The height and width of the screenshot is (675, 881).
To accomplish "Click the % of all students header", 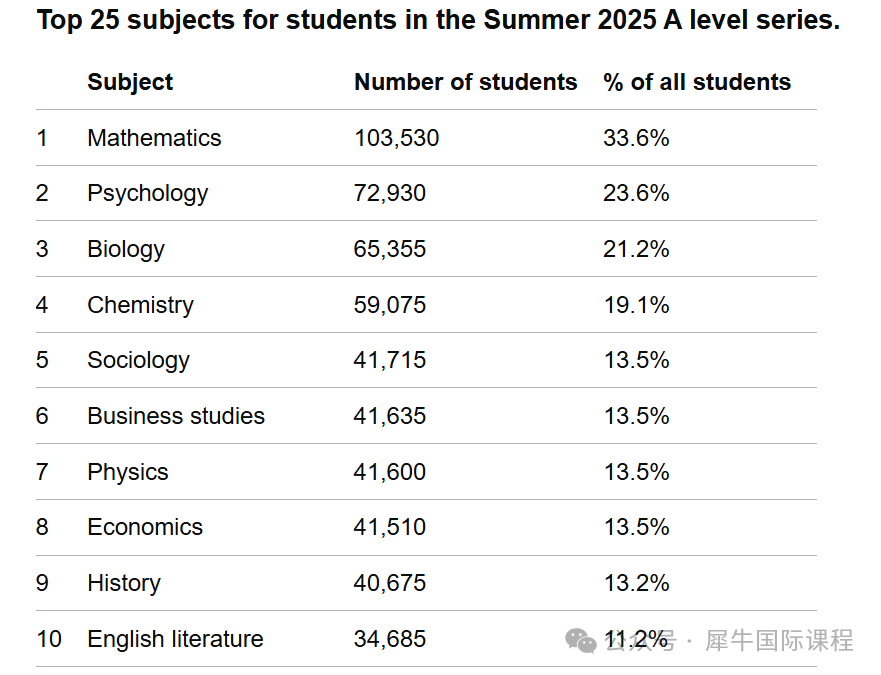I will [697, 82].
